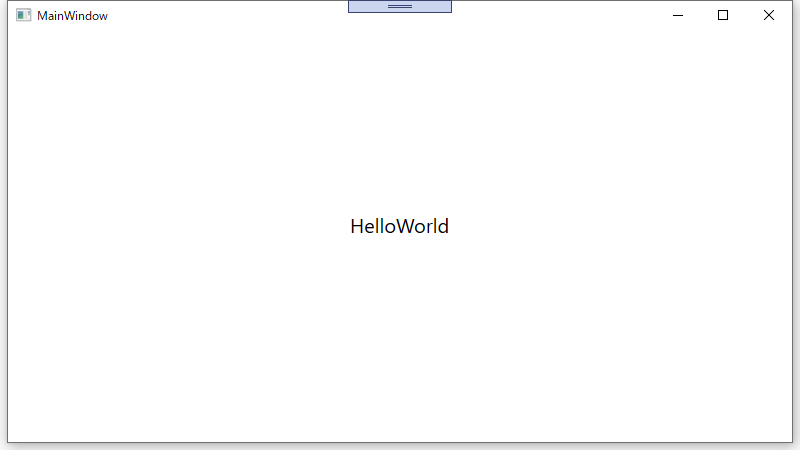This screenshot has height=450, width=800.
Task: Click the HelloWorld text
Action: 399,227
